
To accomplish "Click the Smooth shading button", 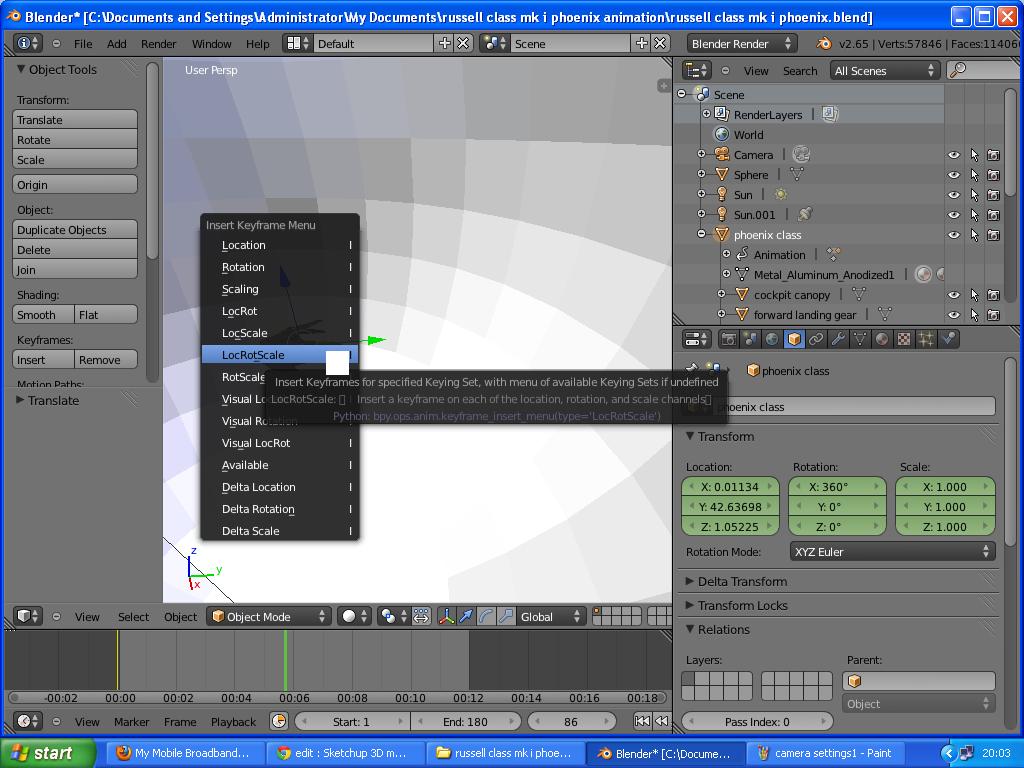I will 41,314.
